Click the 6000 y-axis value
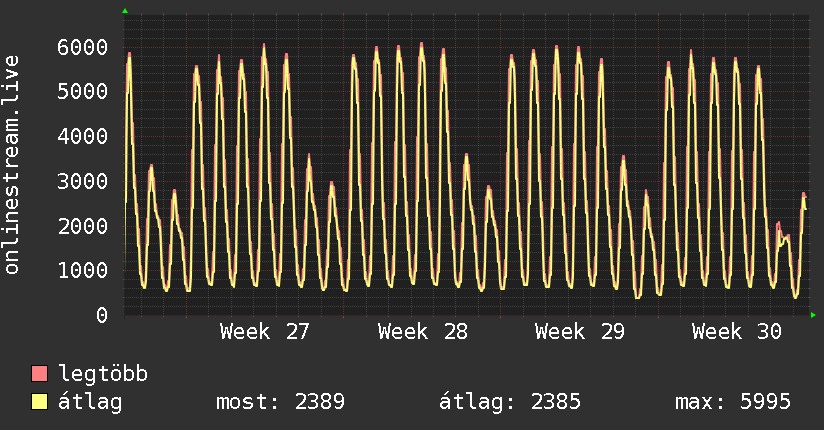This screenshot has width=824, height=430. [83, 47]
